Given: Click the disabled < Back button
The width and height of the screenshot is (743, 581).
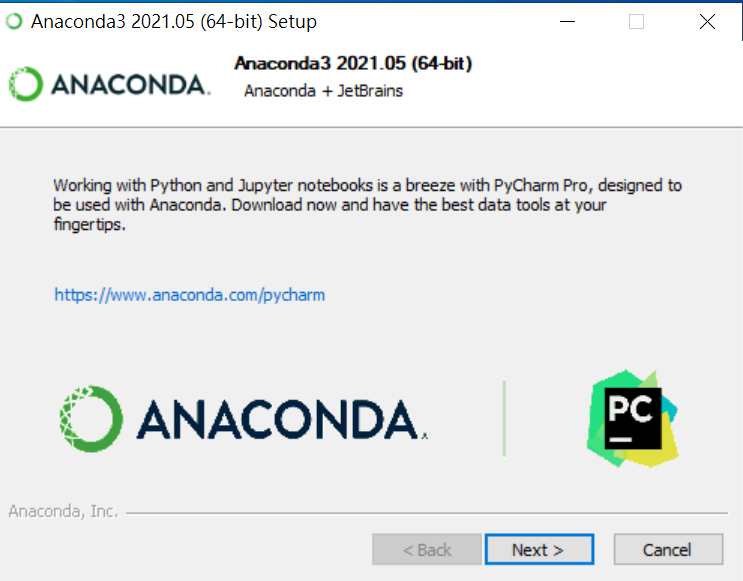Looking at the screenshot, I should (x=426, y=550).
